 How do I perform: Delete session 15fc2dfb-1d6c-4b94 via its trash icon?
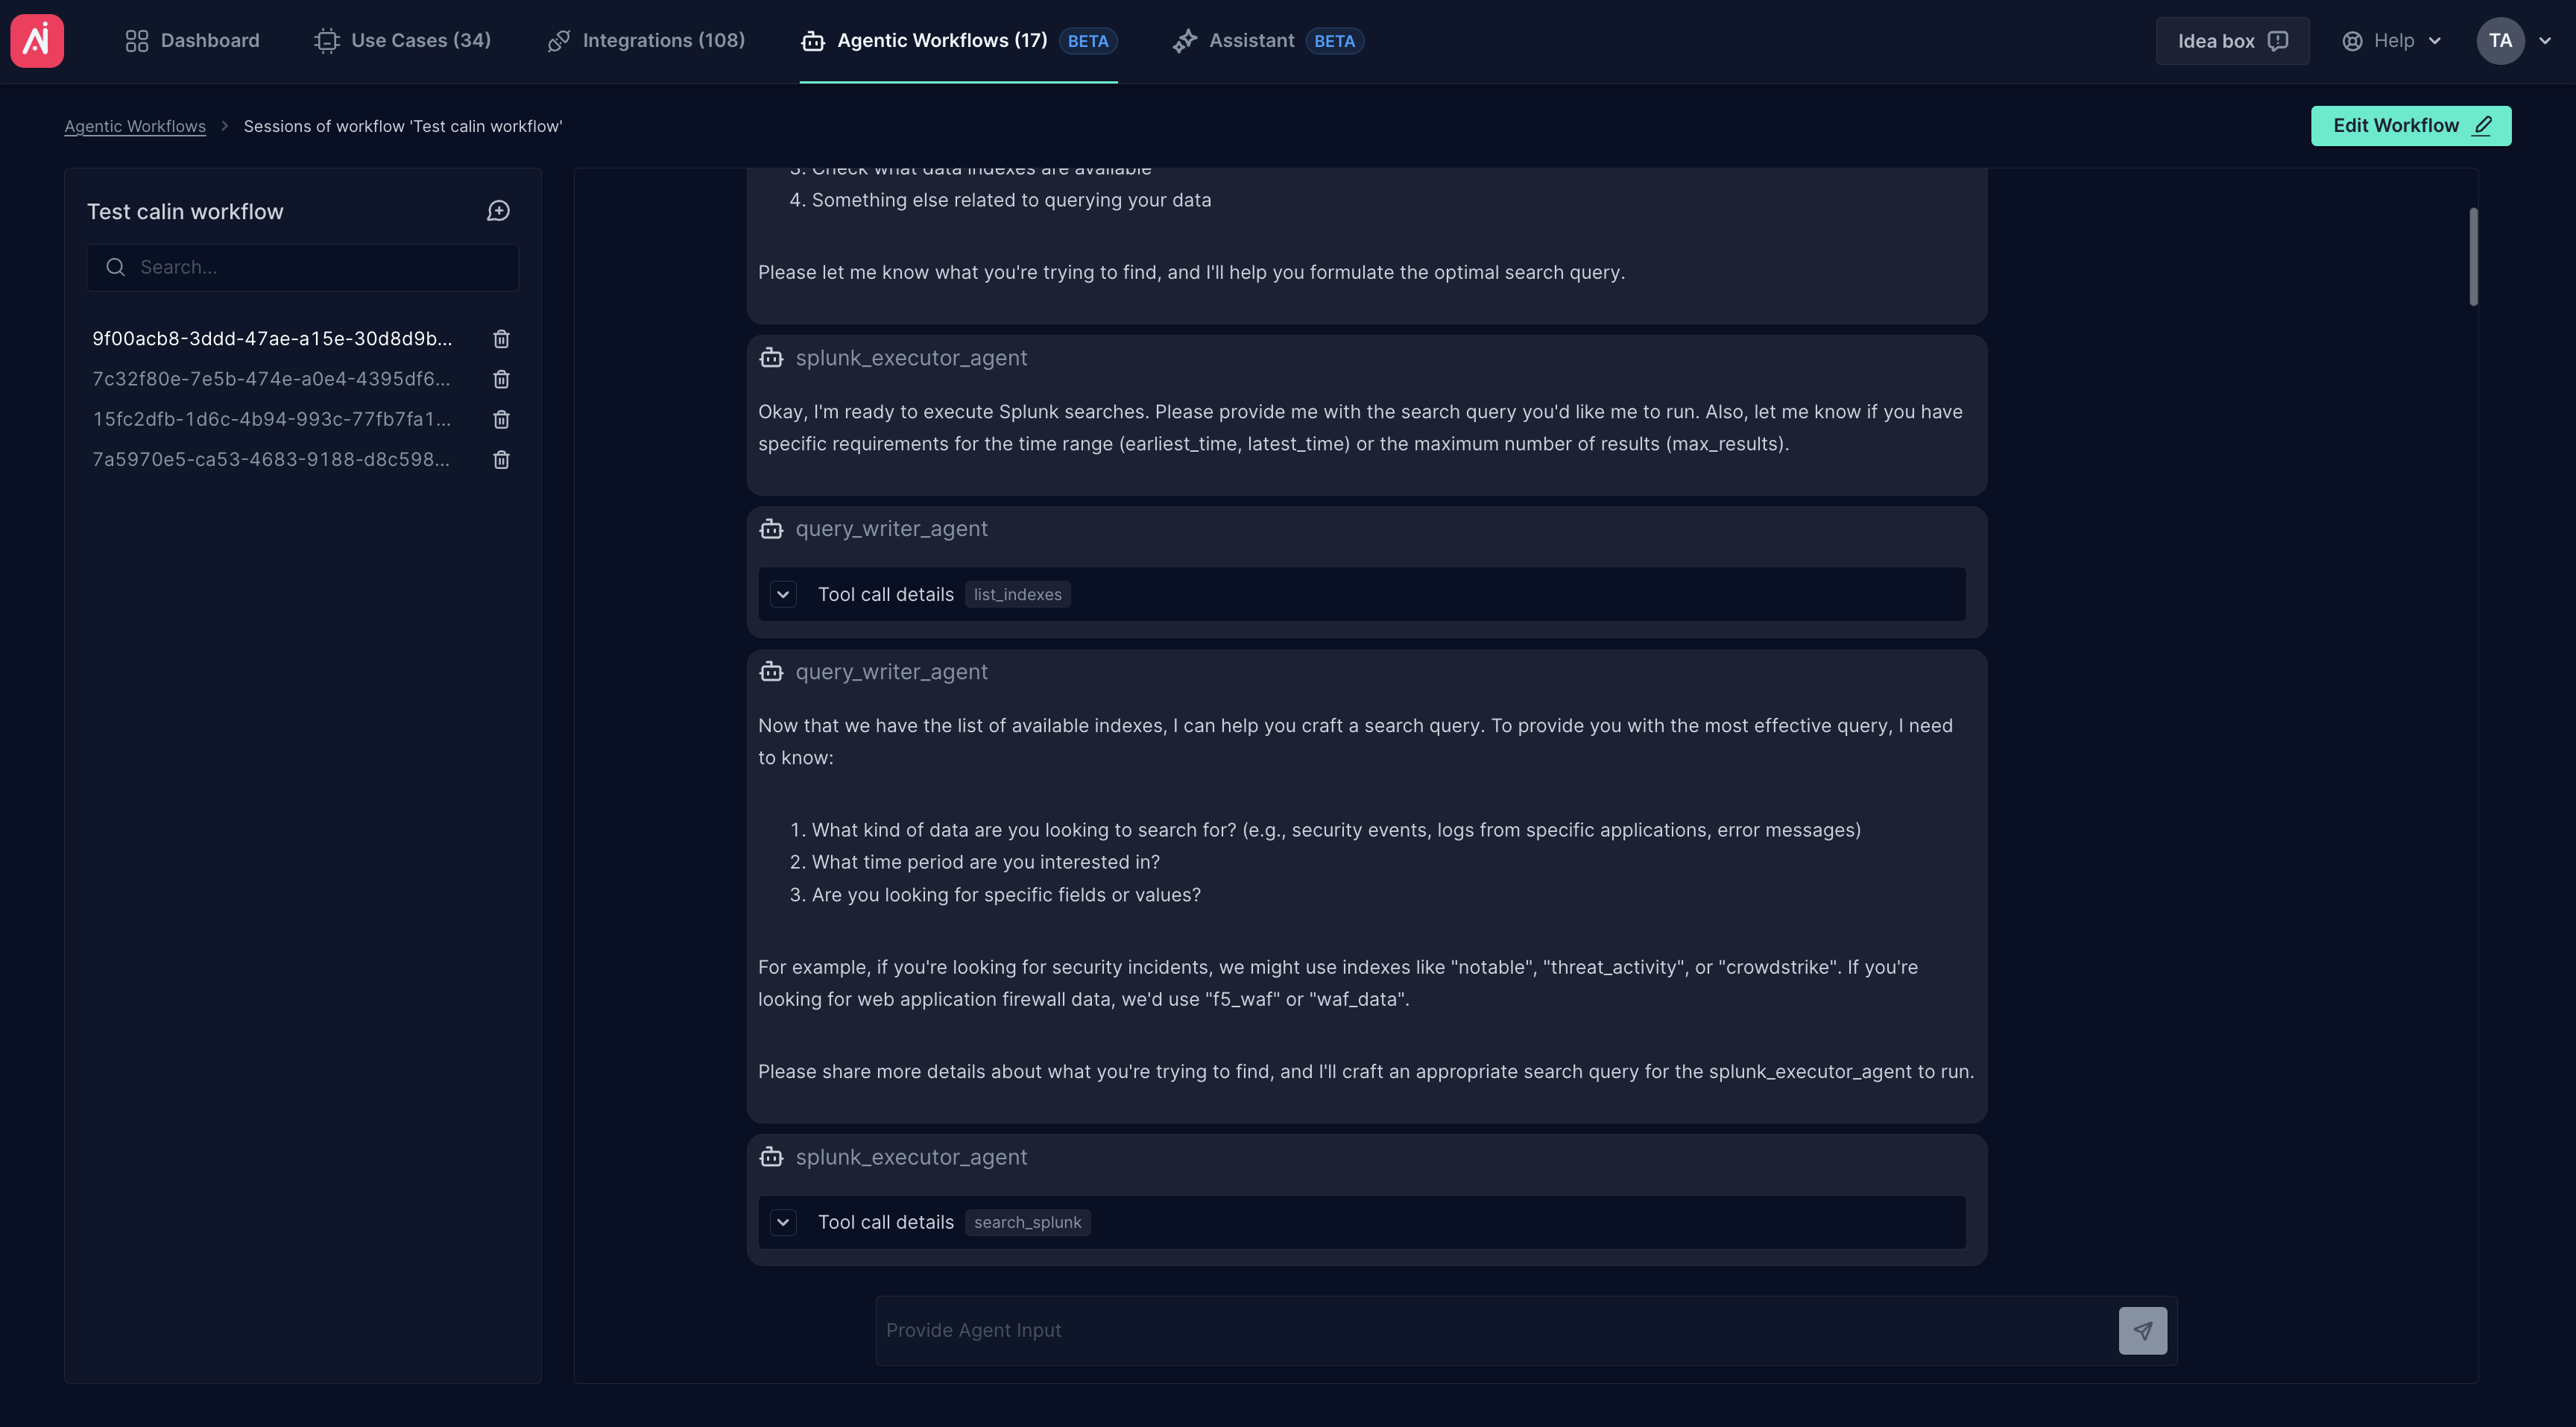pyautogui.click(x=501, y=419)
